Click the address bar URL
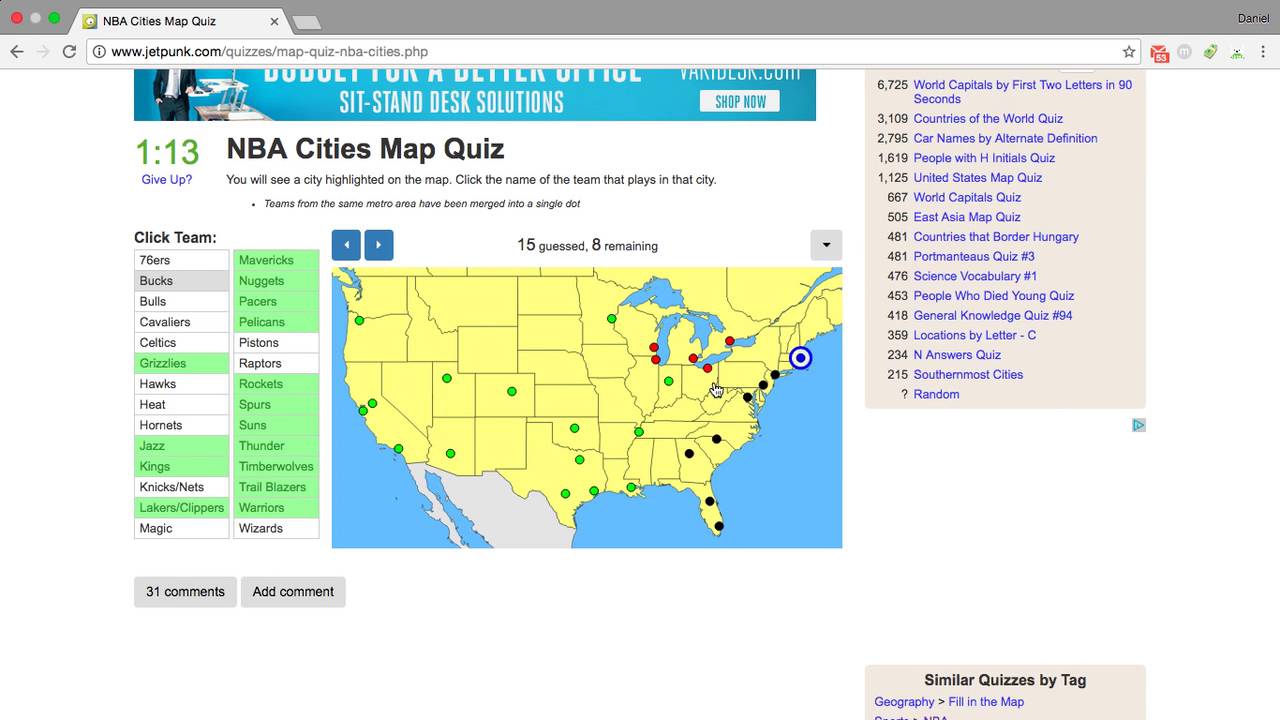 point(270,52)
